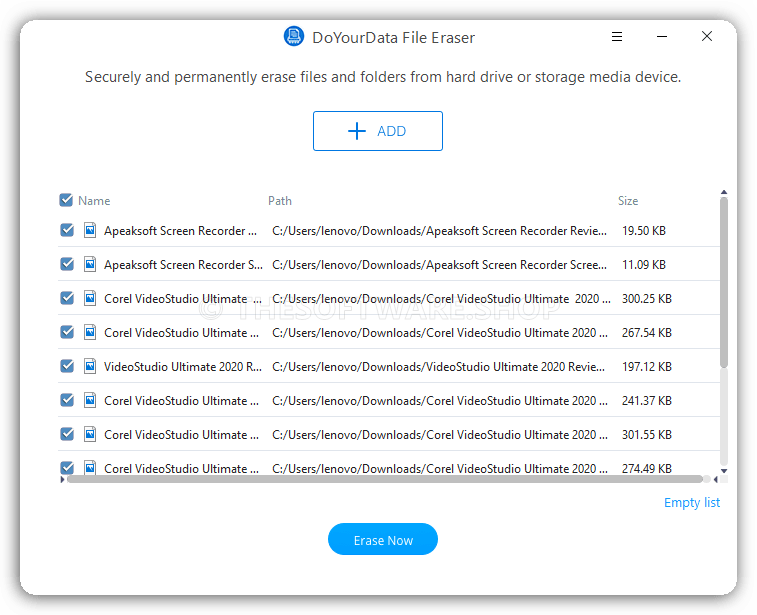Click the file icon of the 300.25 KB row
This screenshot has width=757, height=615.
click(x=90, y=298)
